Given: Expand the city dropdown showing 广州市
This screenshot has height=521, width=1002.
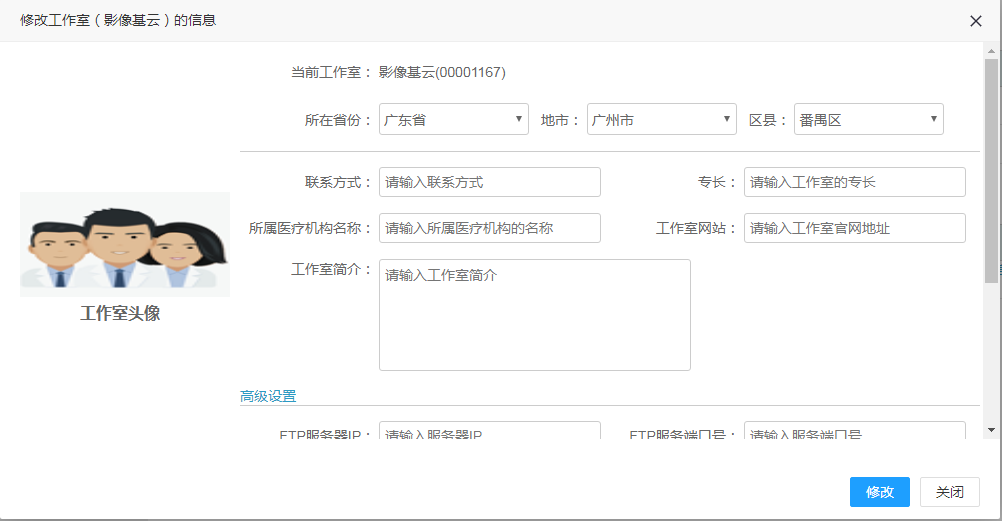Looking at the screenshot, I should [x=661, y=120].
